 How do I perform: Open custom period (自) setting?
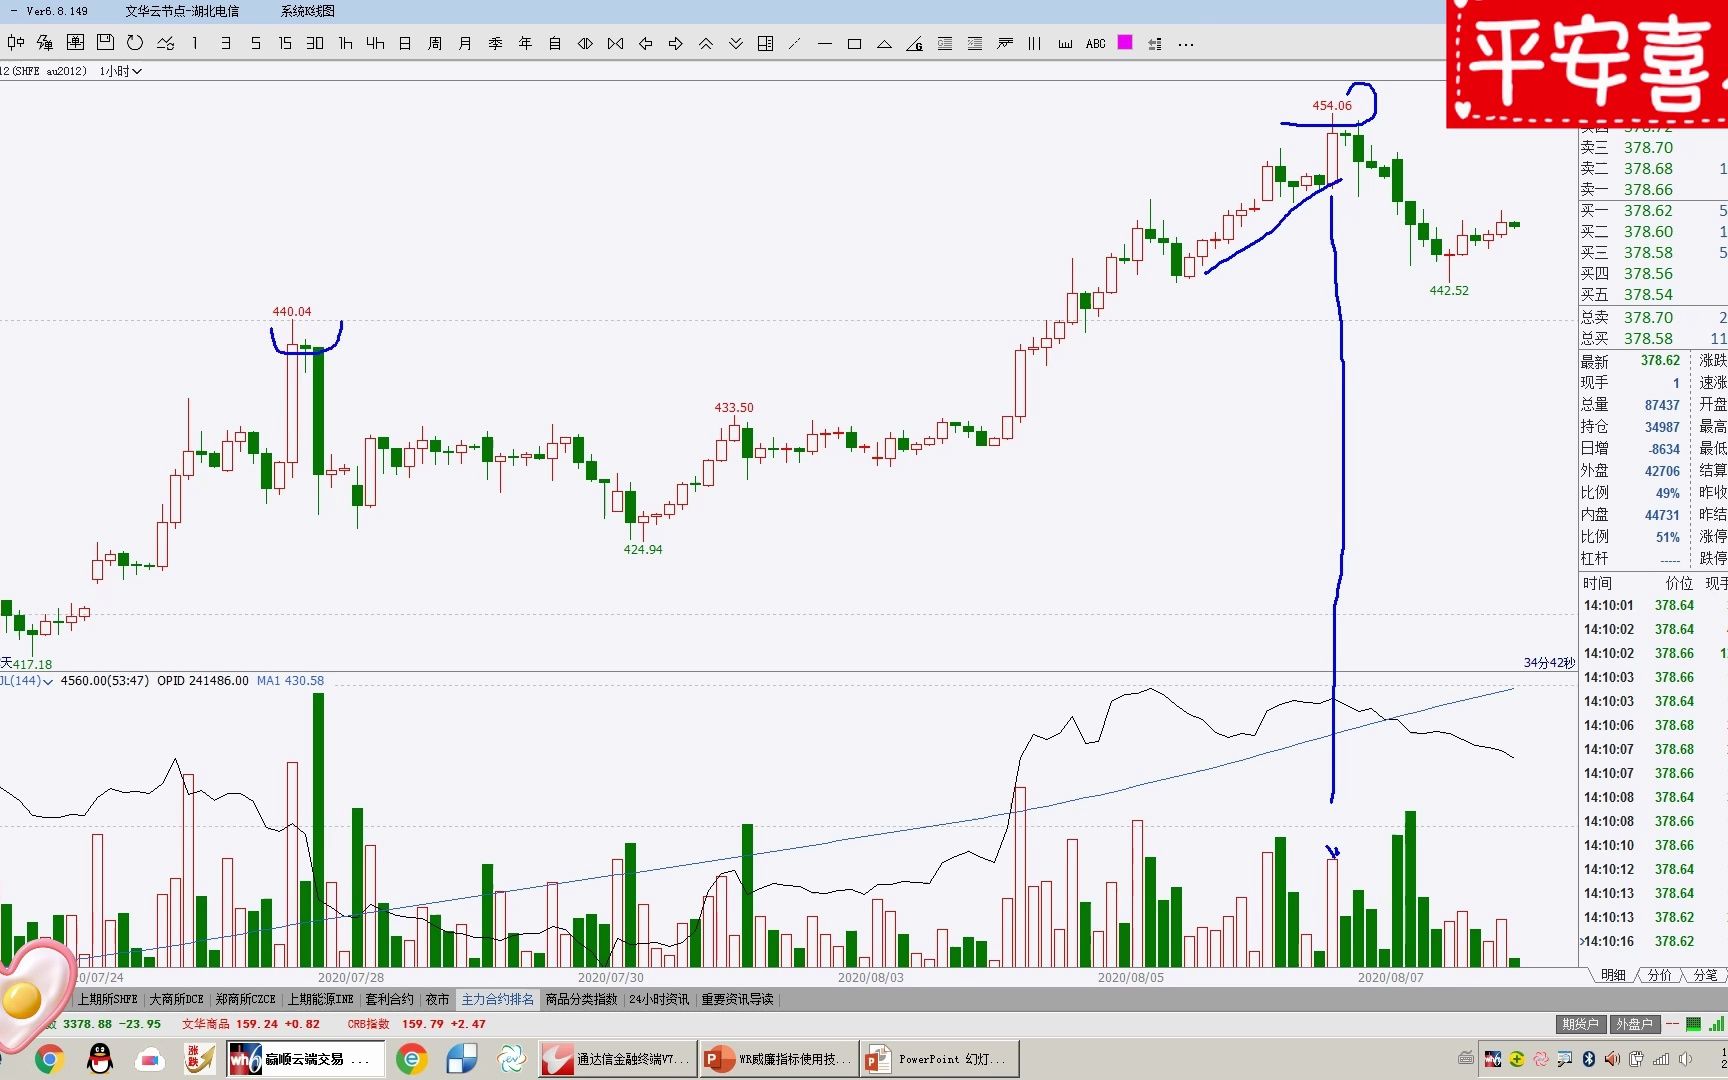click(555, 43)
